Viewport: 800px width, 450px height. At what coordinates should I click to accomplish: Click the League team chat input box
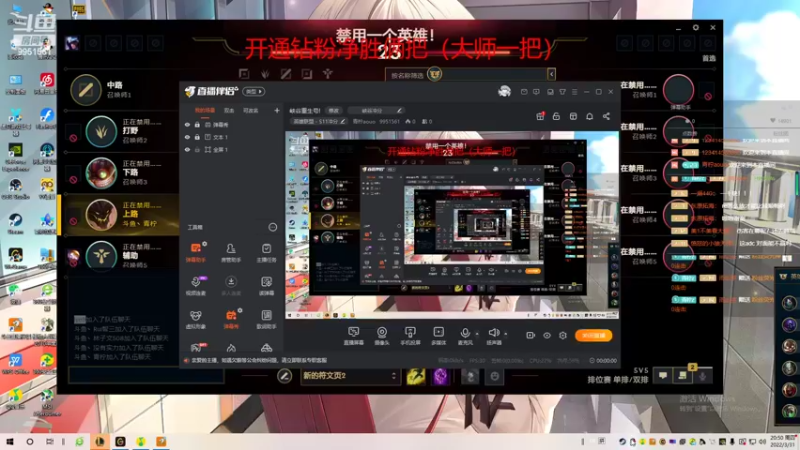point(146,376)
